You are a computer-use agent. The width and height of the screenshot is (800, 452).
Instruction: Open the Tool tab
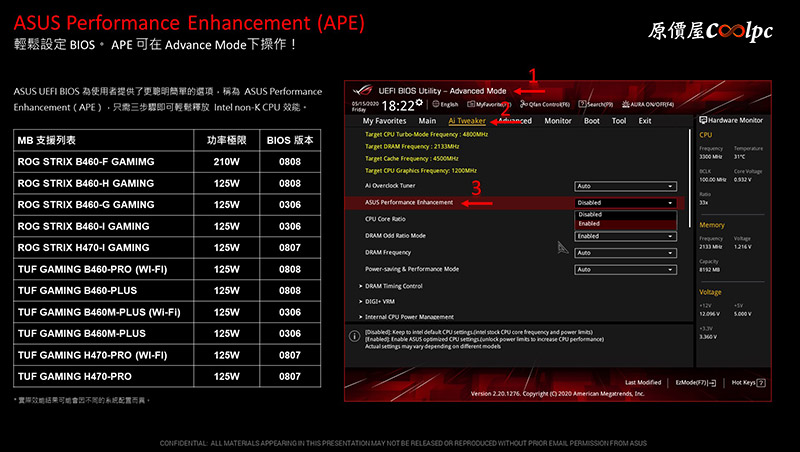(x=619, y=121)
